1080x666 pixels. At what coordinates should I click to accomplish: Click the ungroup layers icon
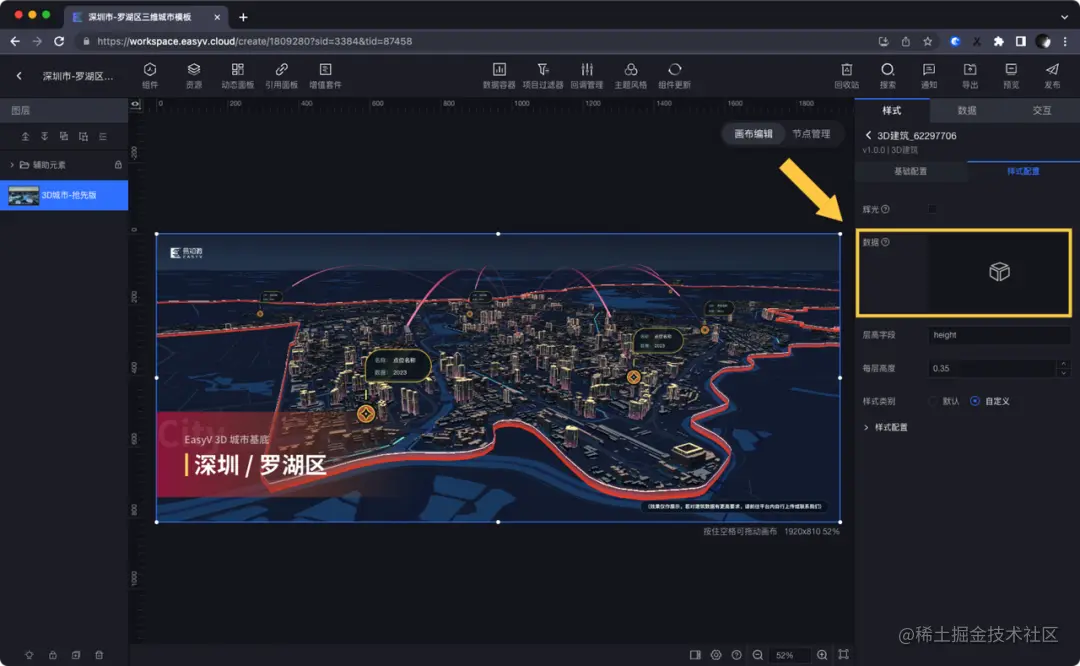(x=83, y=136)
